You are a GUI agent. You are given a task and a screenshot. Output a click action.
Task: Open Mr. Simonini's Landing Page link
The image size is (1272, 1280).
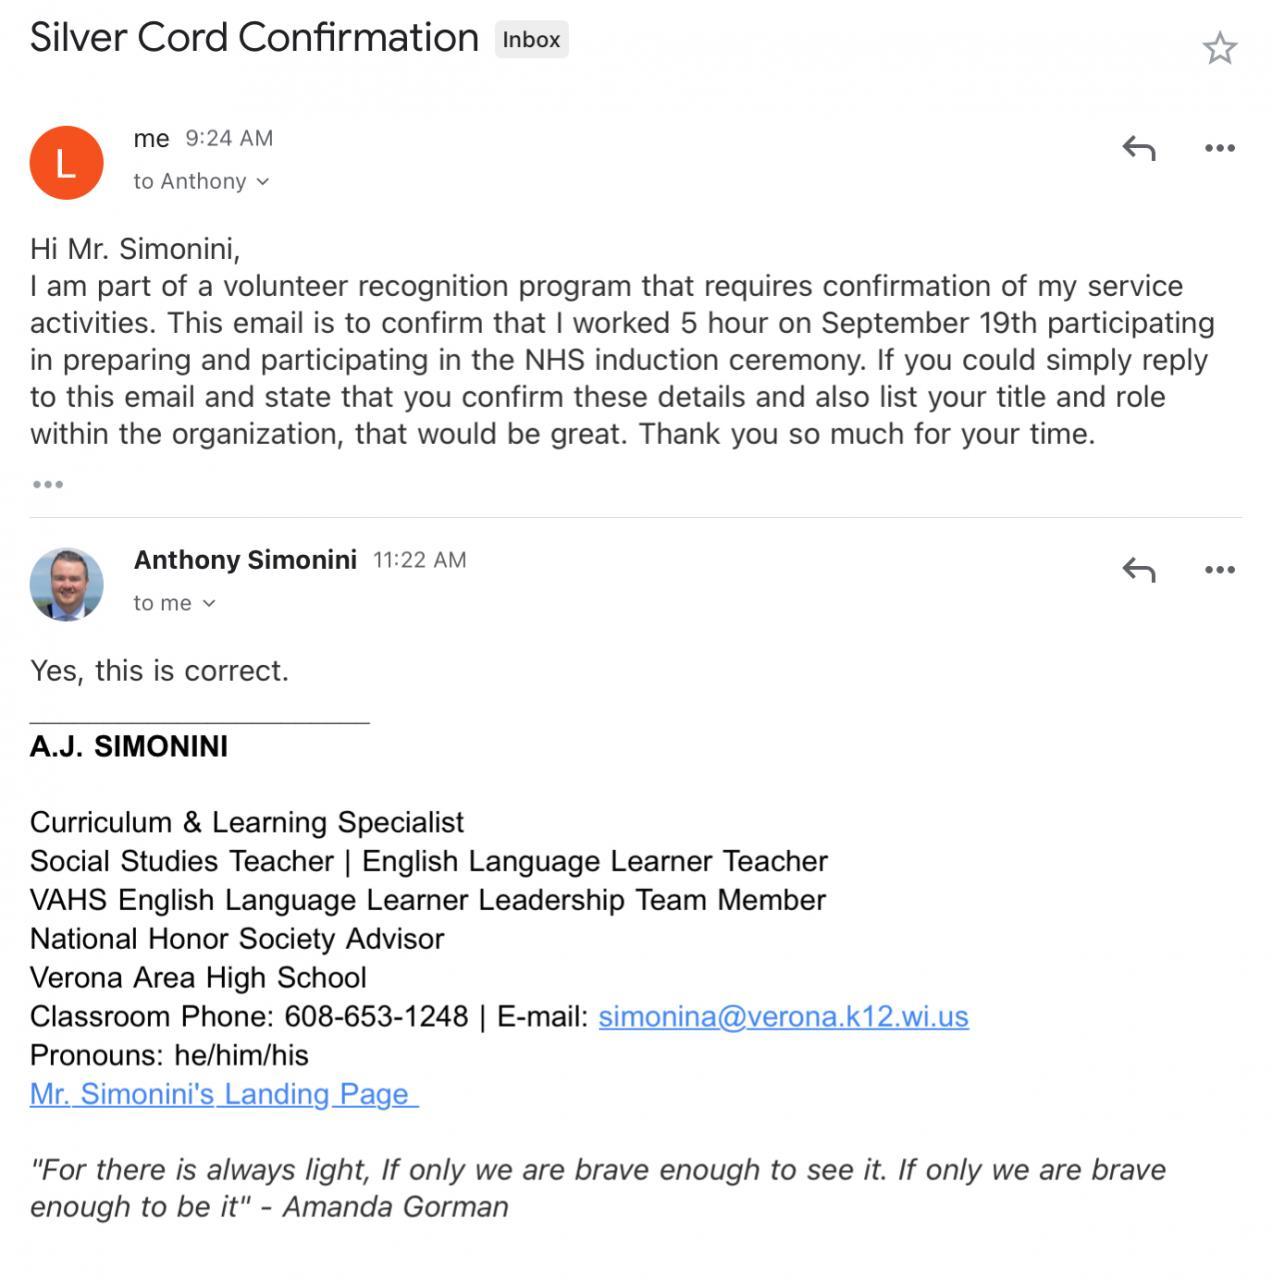coord(223,1094)
